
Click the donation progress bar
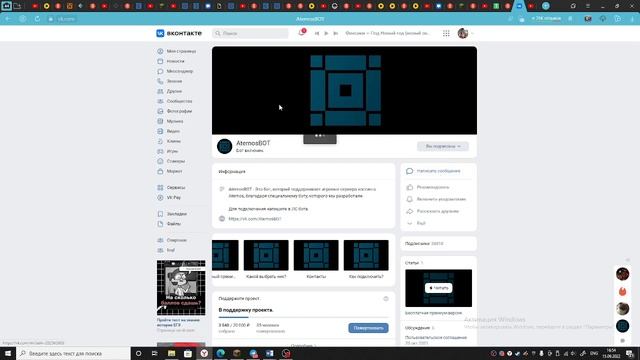click(x=303, y=317)
